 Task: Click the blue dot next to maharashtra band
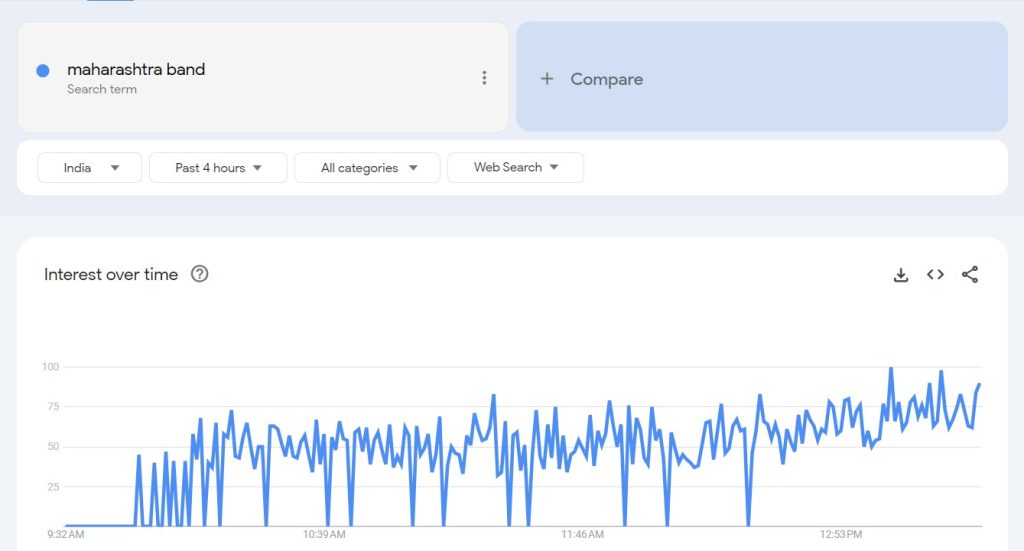43,71
